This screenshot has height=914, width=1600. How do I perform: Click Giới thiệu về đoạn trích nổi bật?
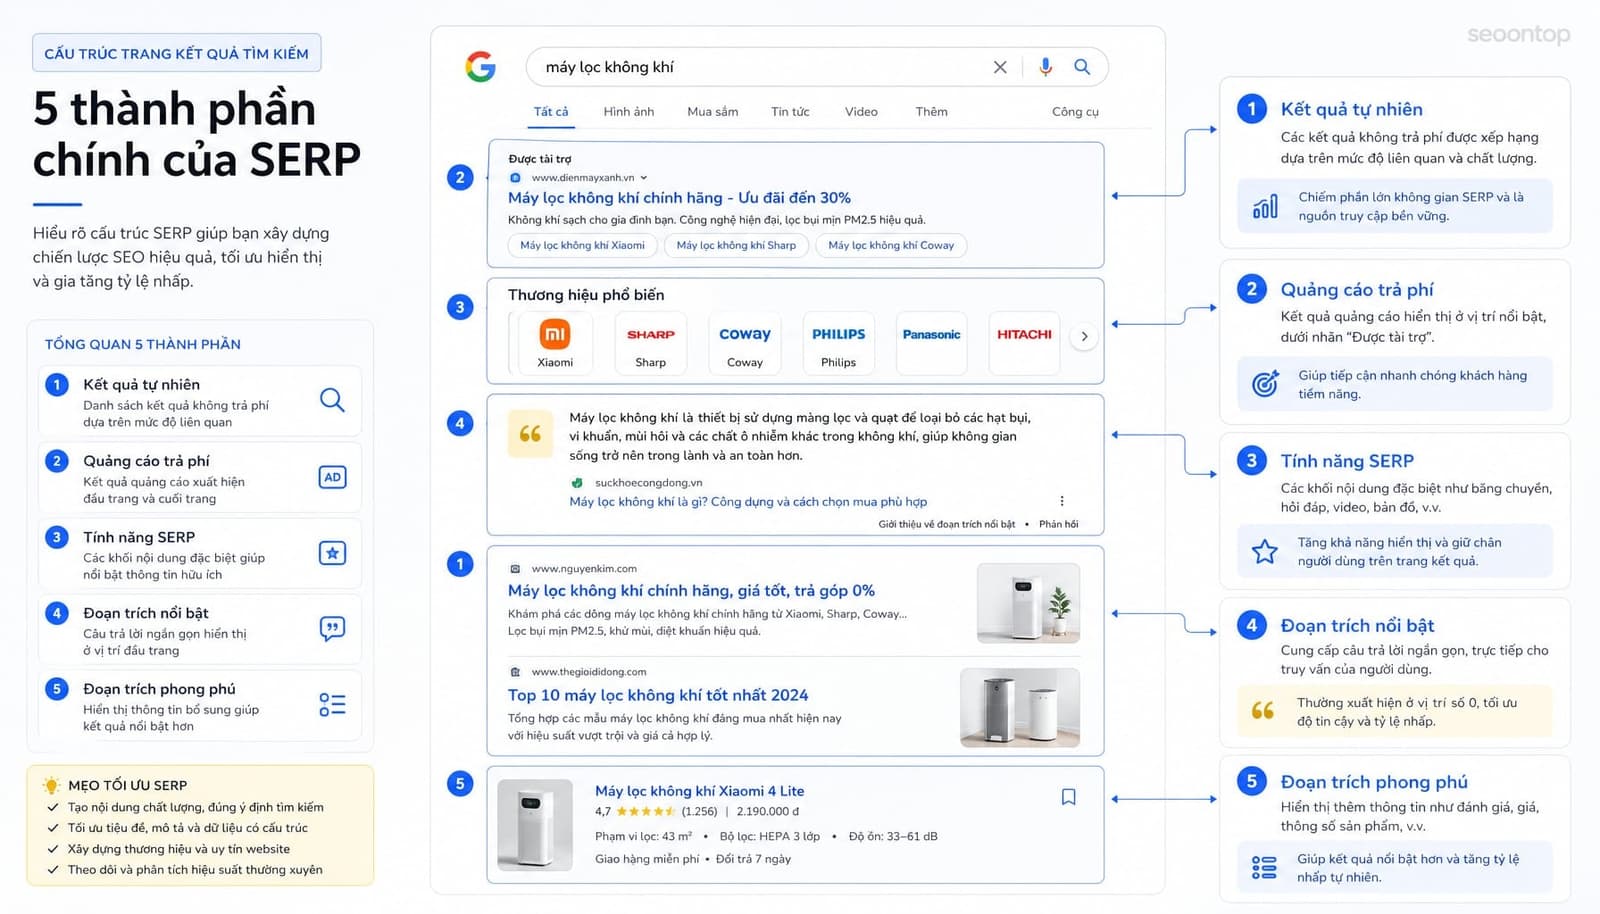pos(946,524)
